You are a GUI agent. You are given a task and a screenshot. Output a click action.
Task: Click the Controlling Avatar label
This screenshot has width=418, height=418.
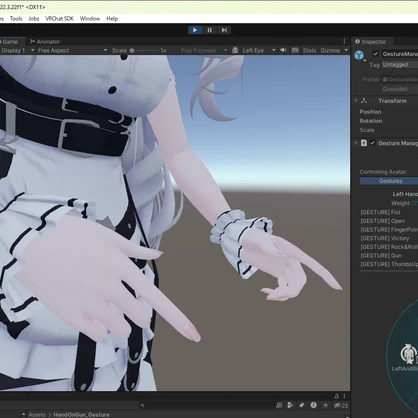tap(383, 172)
